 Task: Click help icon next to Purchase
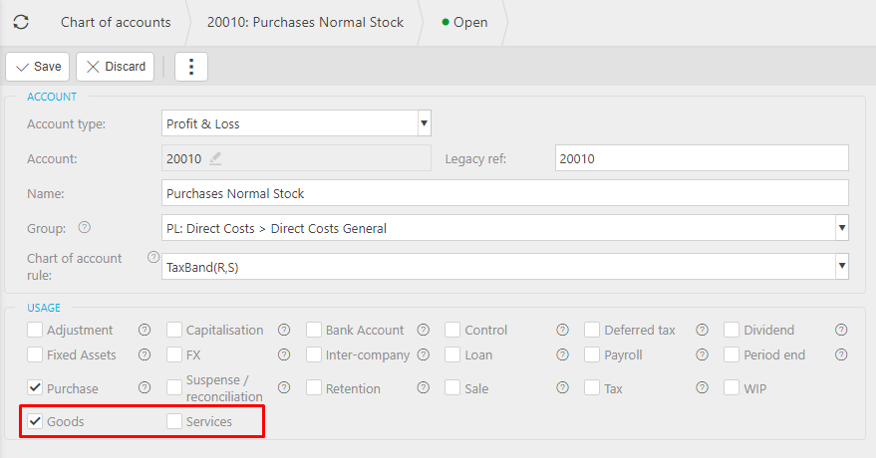click(x=144, y=388)
